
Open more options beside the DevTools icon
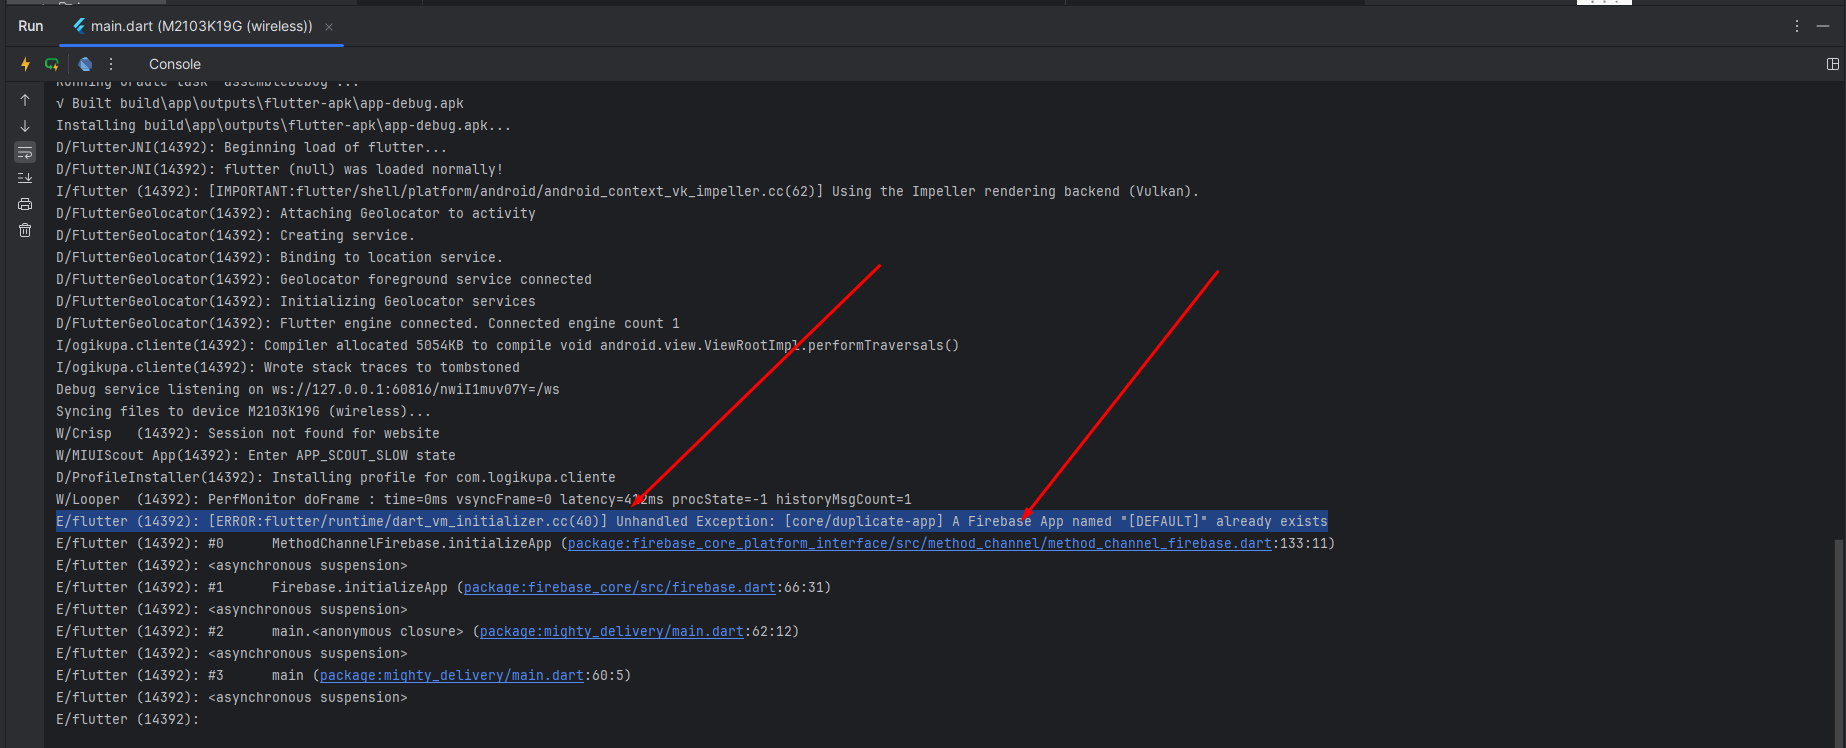(111, 64)
